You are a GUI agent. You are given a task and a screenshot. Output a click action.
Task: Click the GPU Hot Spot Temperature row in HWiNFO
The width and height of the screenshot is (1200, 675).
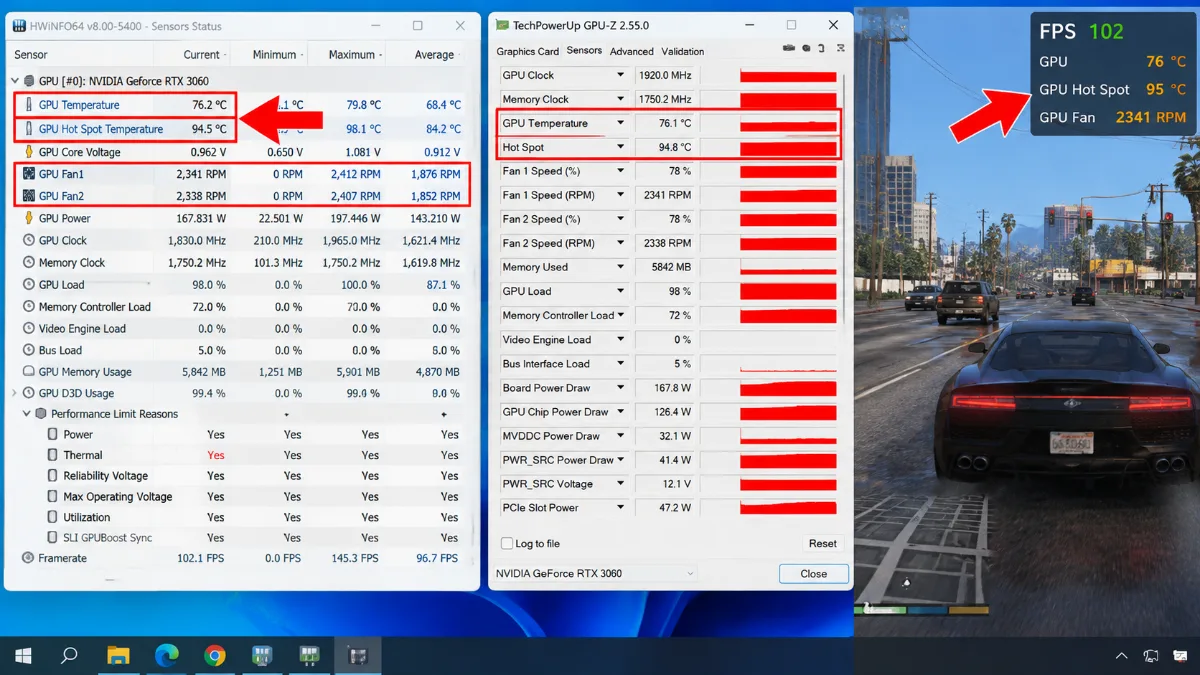(x=238, y=129)
